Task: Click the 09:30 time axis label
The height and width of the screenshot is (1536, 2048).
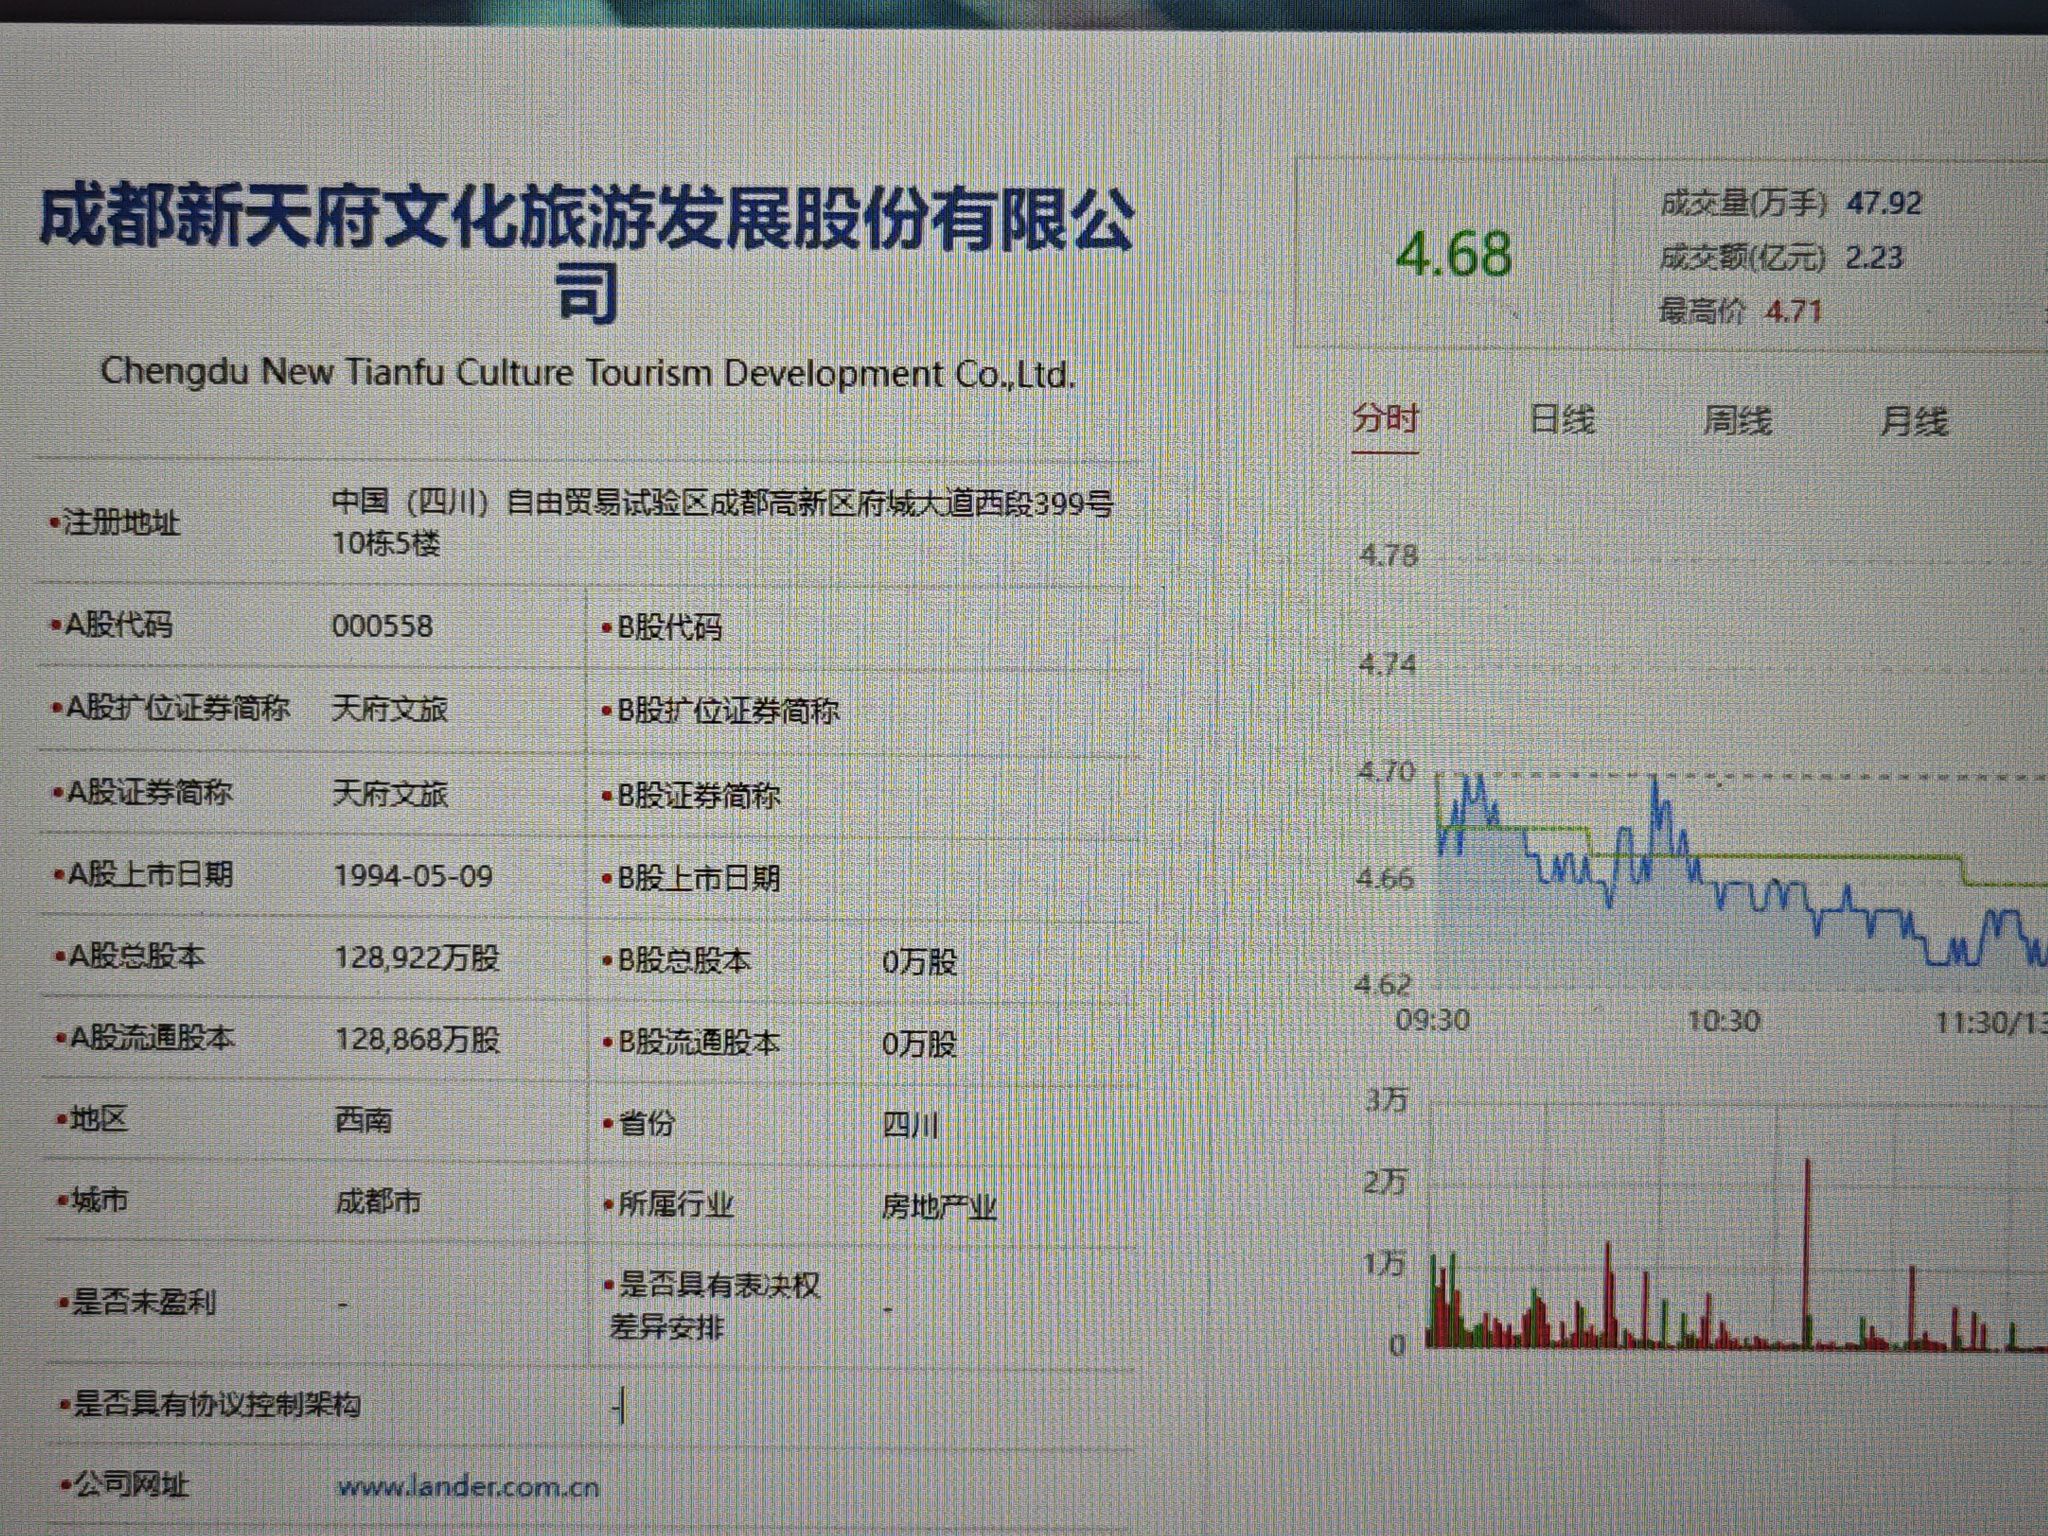Action: click(x=1432, y=1019)
